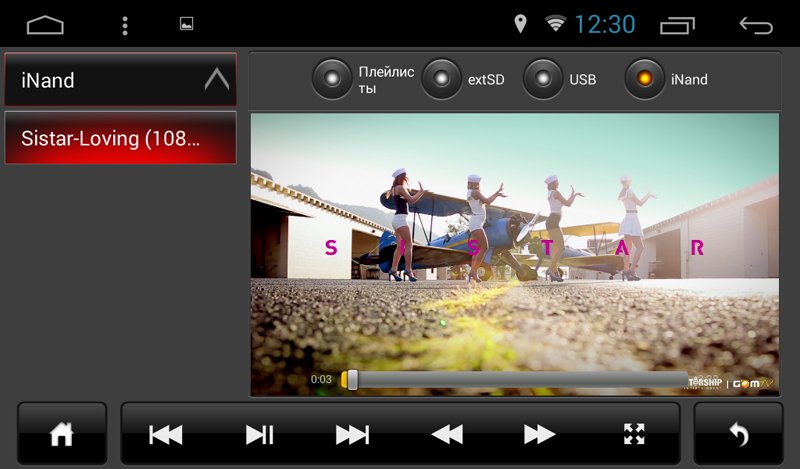Play the Sistar-Loving video file

pos(120,138)
